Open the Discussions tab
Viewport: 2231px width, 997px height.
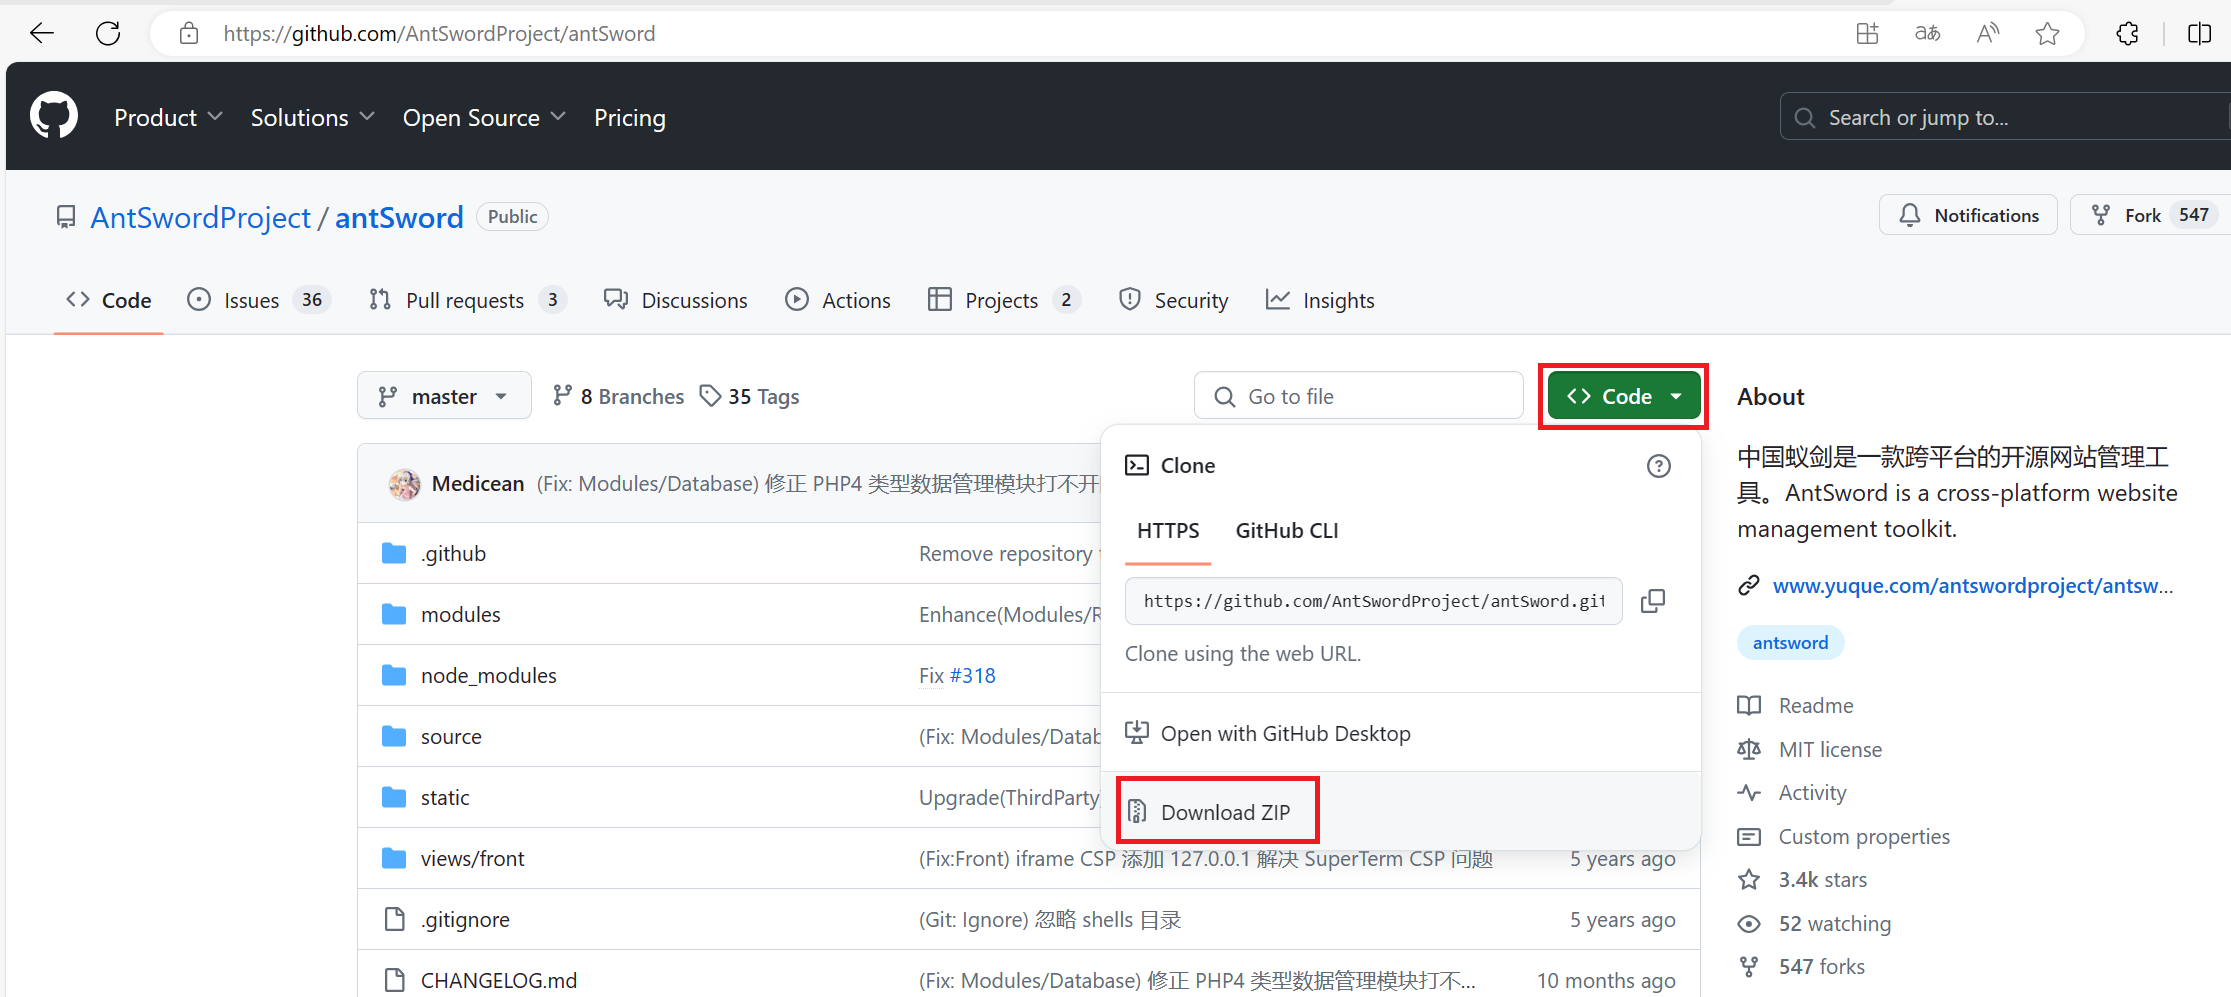click(x=675, y=300)
